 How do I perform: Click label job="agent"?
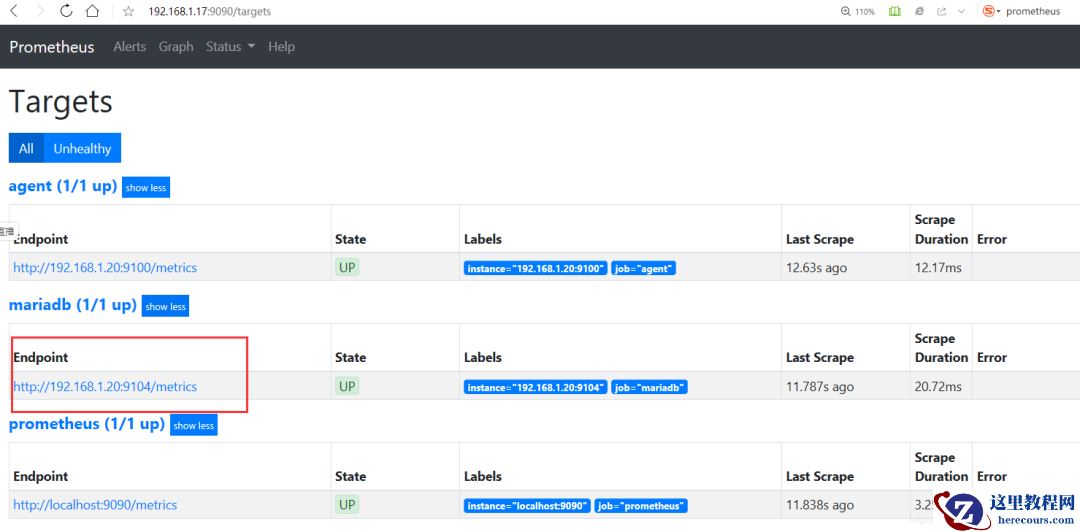click(643, 269)
